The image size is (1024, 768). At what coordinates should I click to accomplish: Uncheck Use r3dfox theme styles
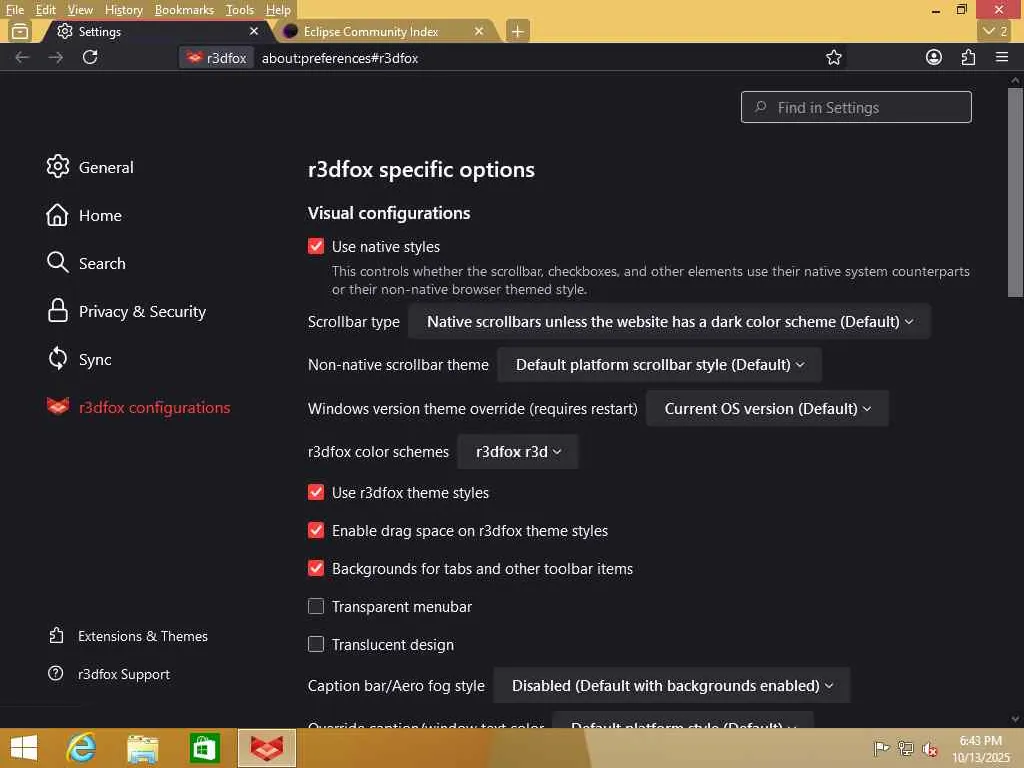[x=316, y=492]
